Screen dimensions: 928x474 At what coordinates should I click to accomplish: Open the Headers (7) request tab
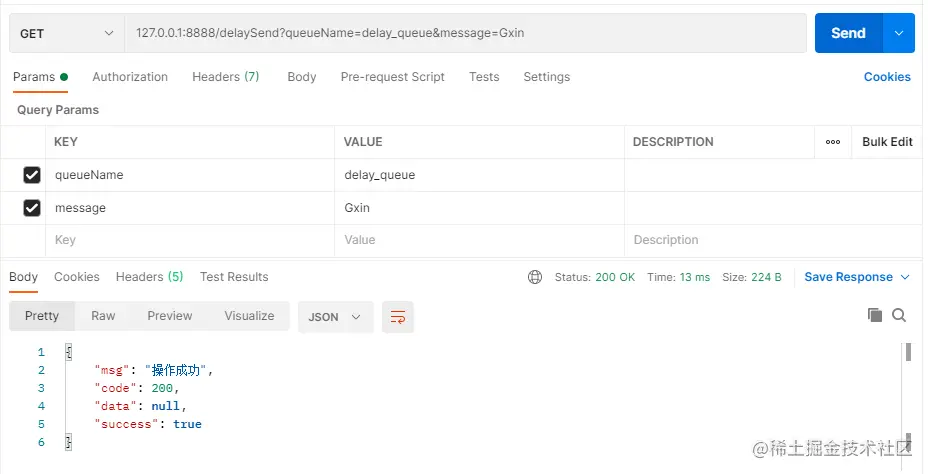[x=225, y=77]
